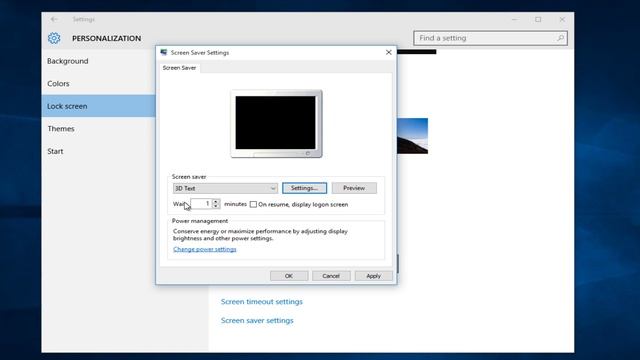Open the 3D Text screen saver dropdown
The height and width of the screenshot is (360, 640).
(x=225, y=188)
